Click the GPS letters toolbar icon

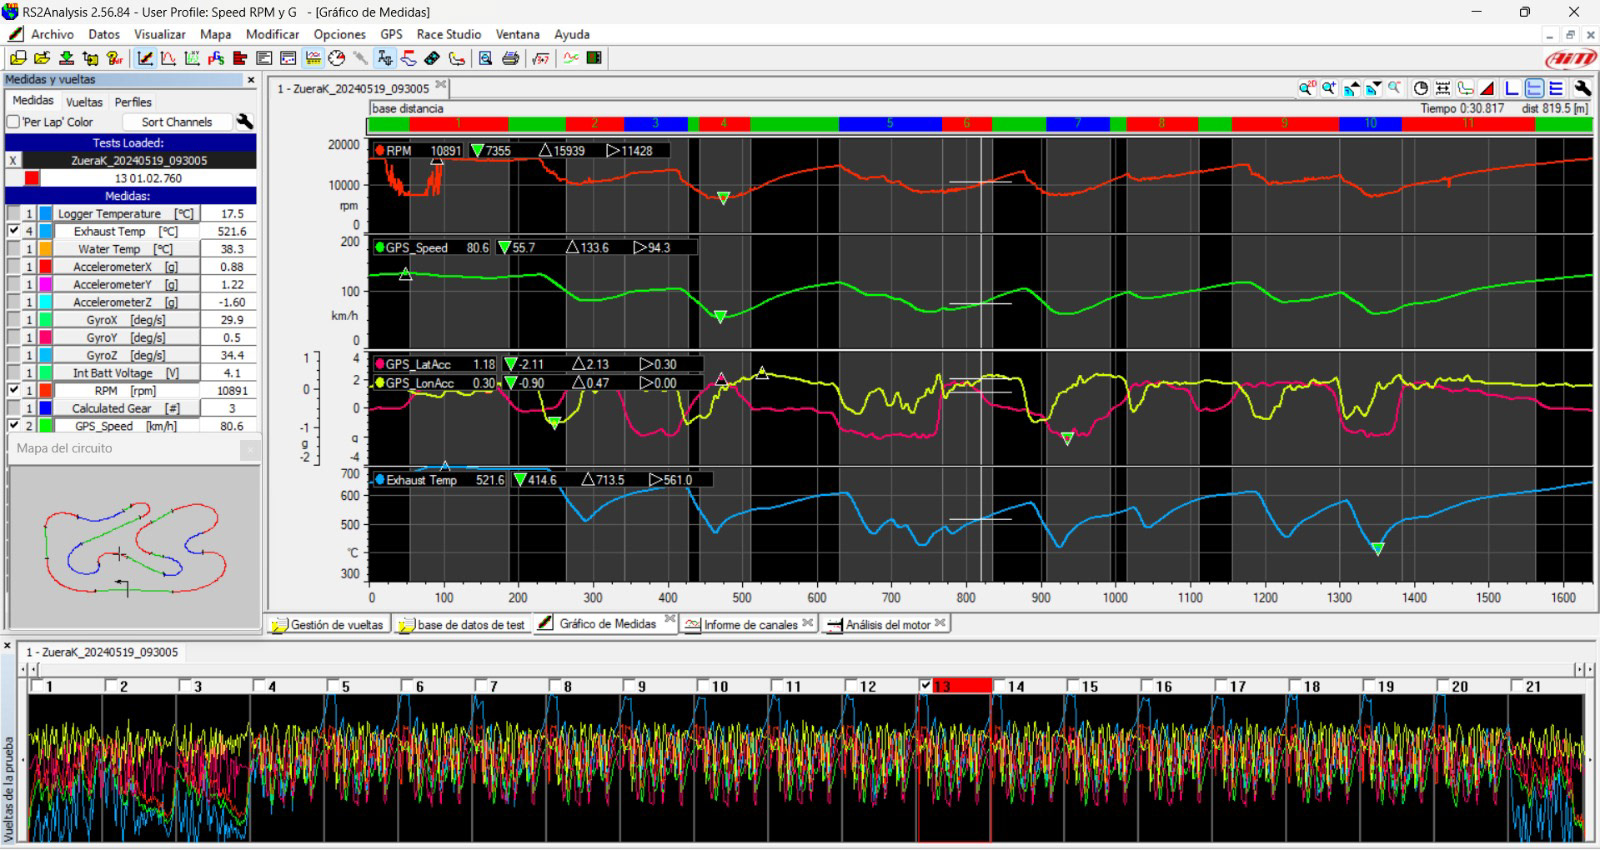217,58
